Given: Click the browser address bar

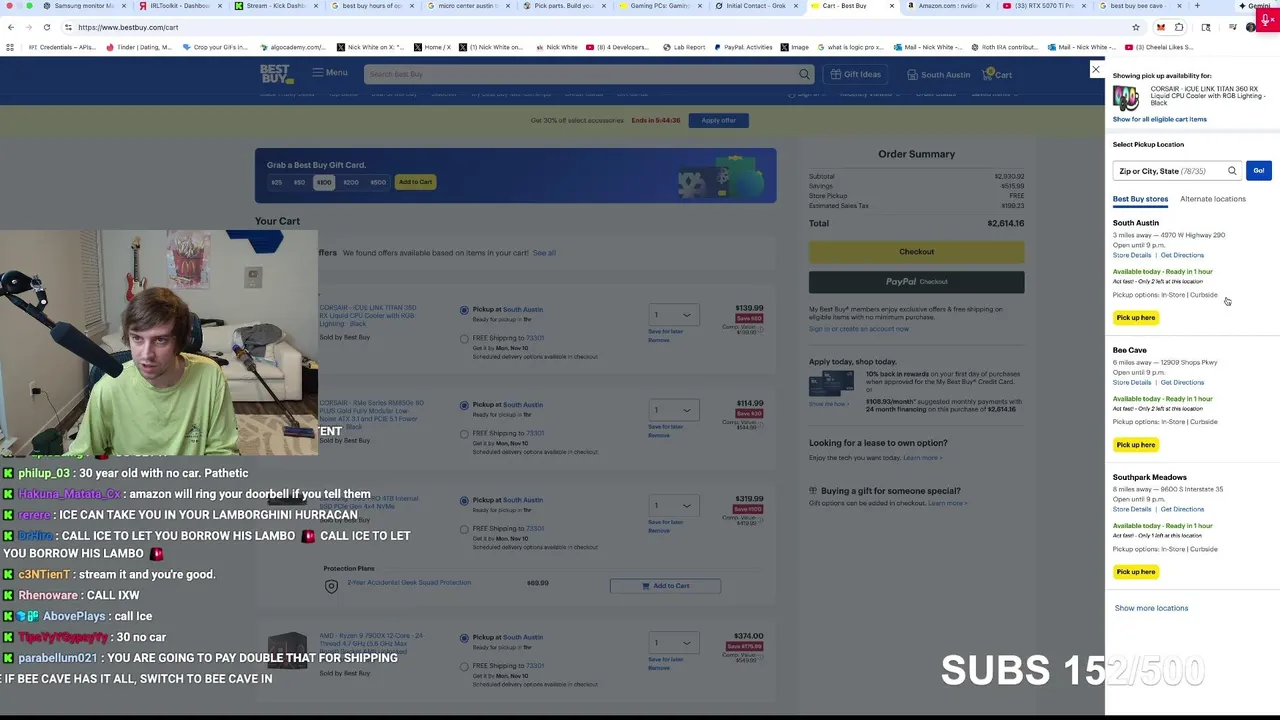Looking at the screenshot, I should (600, 27).
